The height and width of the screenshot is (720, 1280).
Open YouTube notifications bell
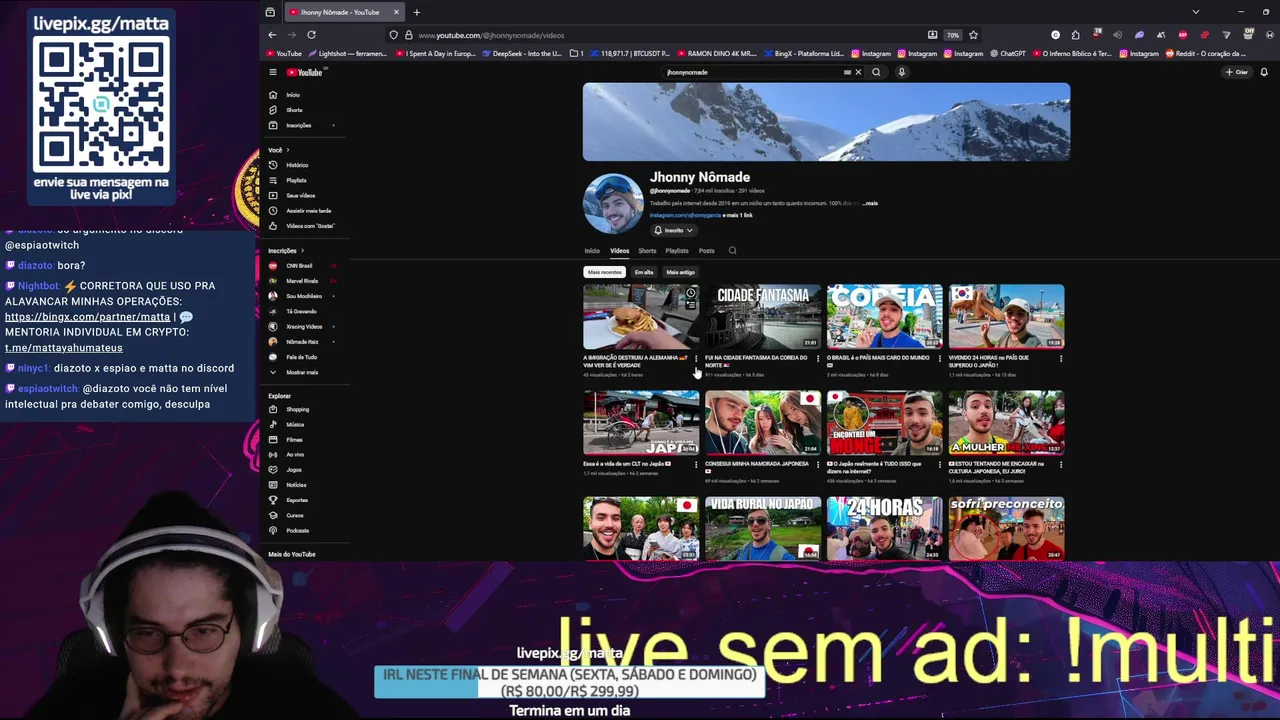pos(1264,72)
